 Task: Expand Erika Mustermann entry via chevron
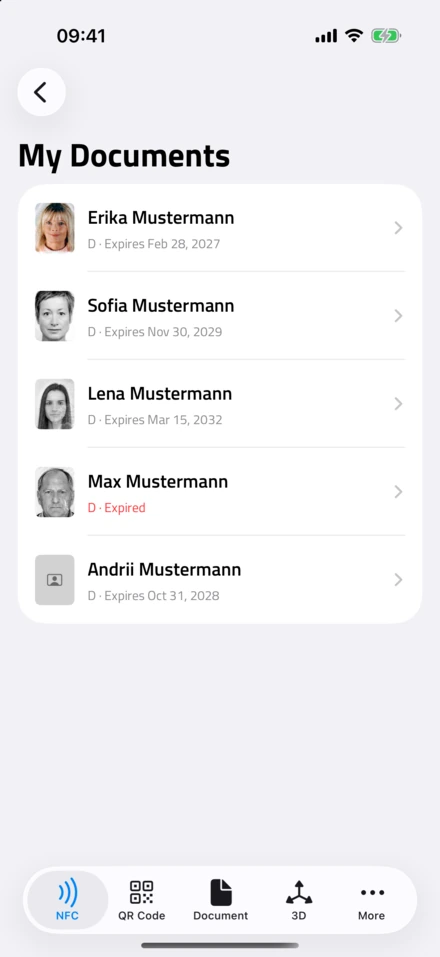398,228
